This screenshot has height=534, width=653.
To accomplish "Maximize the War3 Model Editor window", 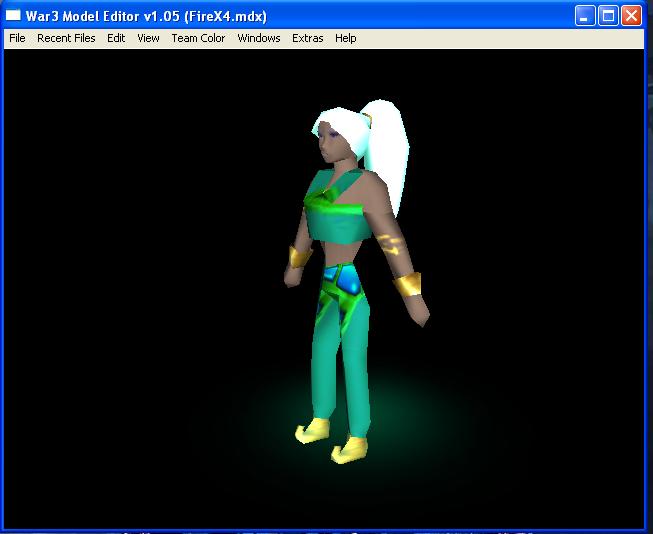I will coord(608,16).
